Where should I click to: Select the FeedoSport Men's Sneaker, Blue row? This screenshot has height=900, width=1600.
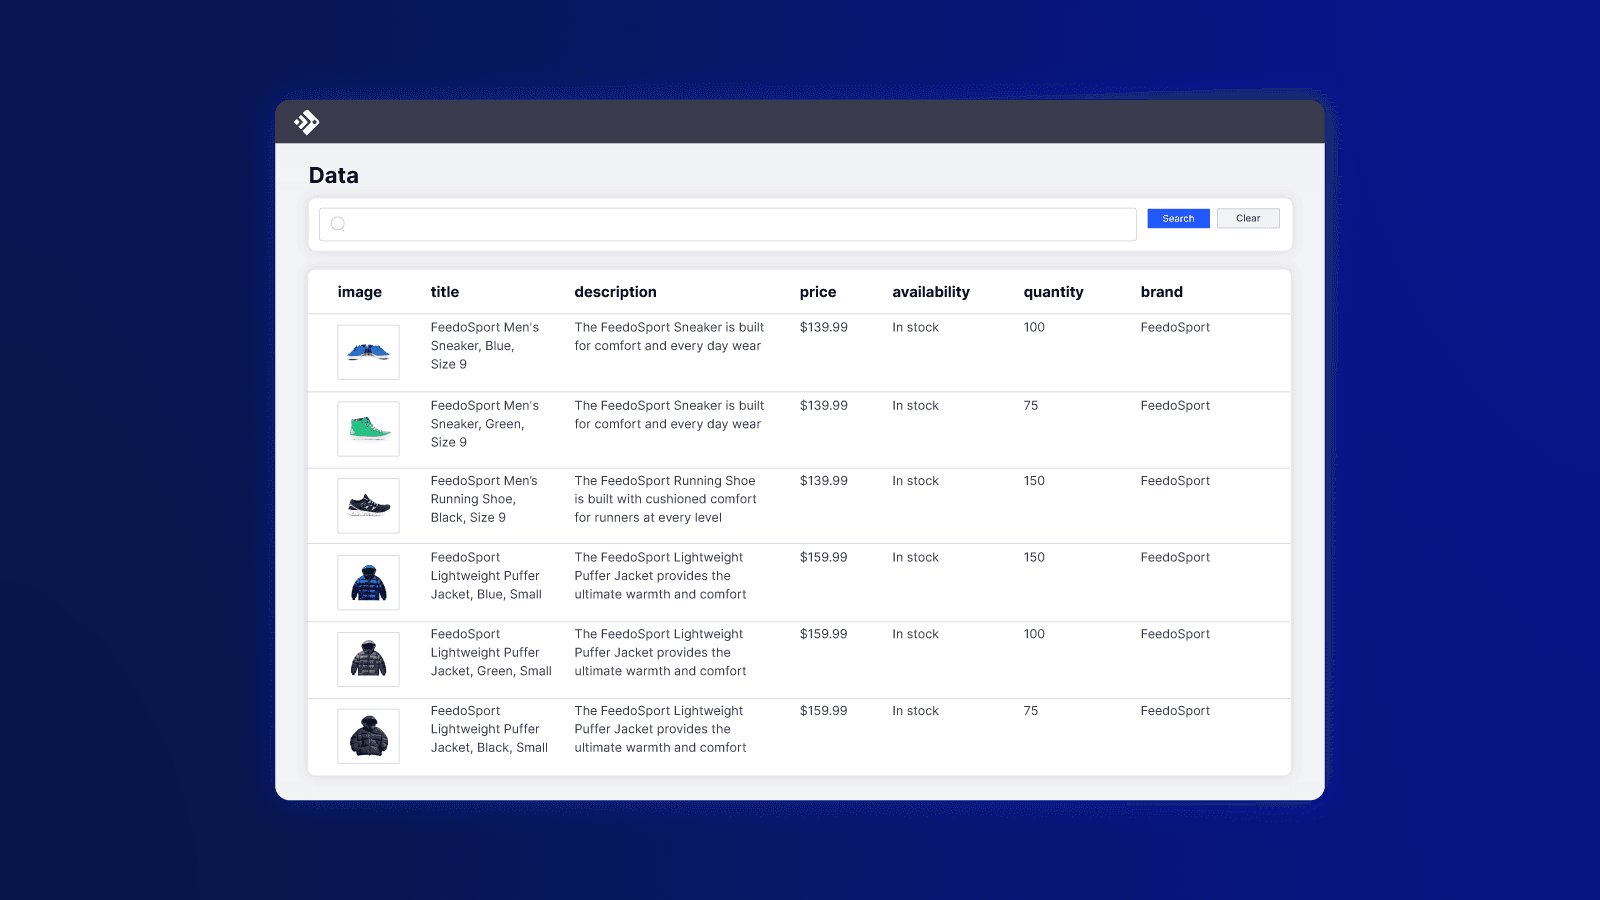click(700, 352)
